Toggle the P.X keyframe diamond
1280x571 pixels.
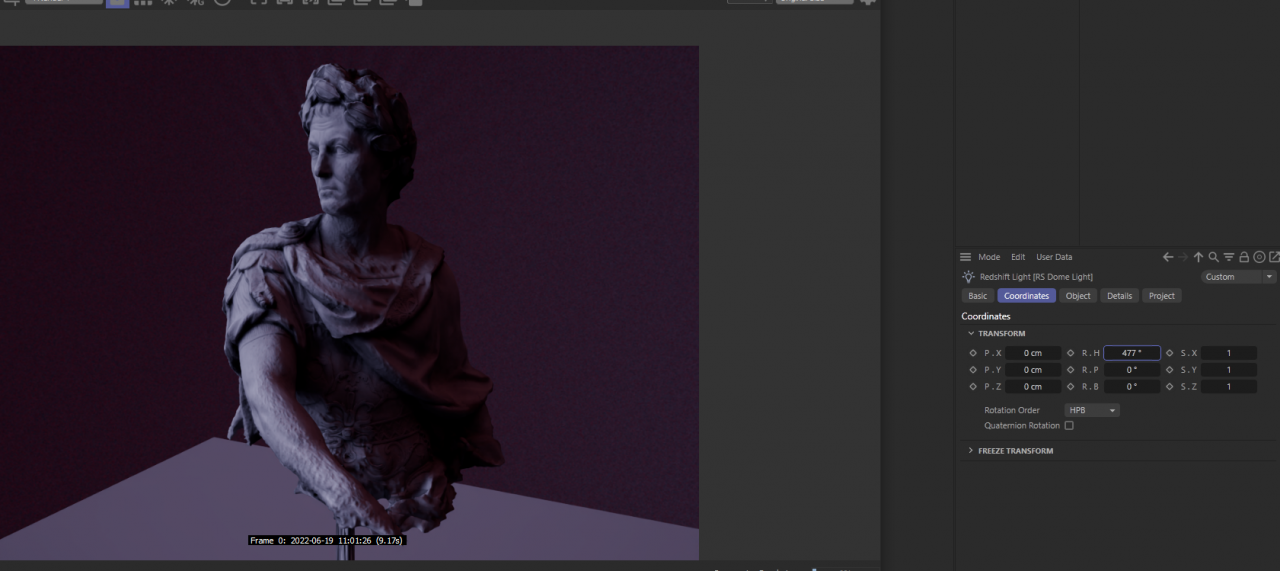click(x=973, y=353)
